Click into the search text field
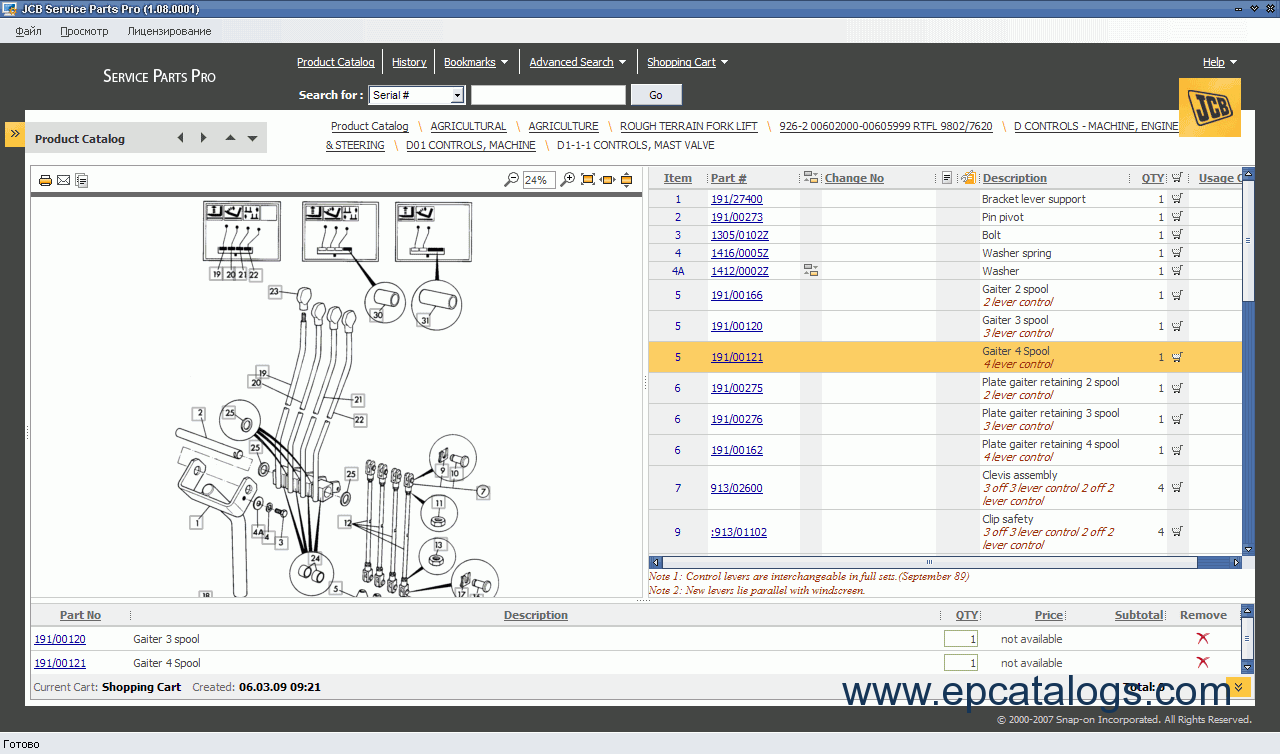The width and height of the screenshot is (1280, 754). pos(548,95)
